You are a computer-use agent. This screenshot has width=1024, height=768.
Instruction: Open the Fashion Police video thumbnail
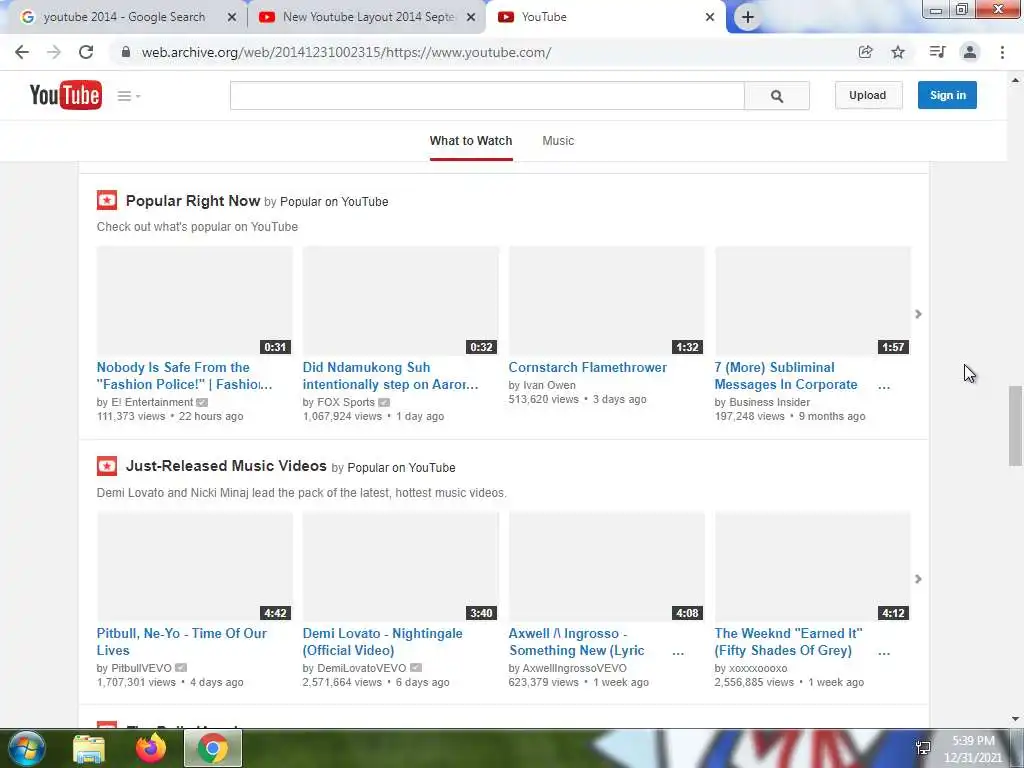[x=195, y=301]
